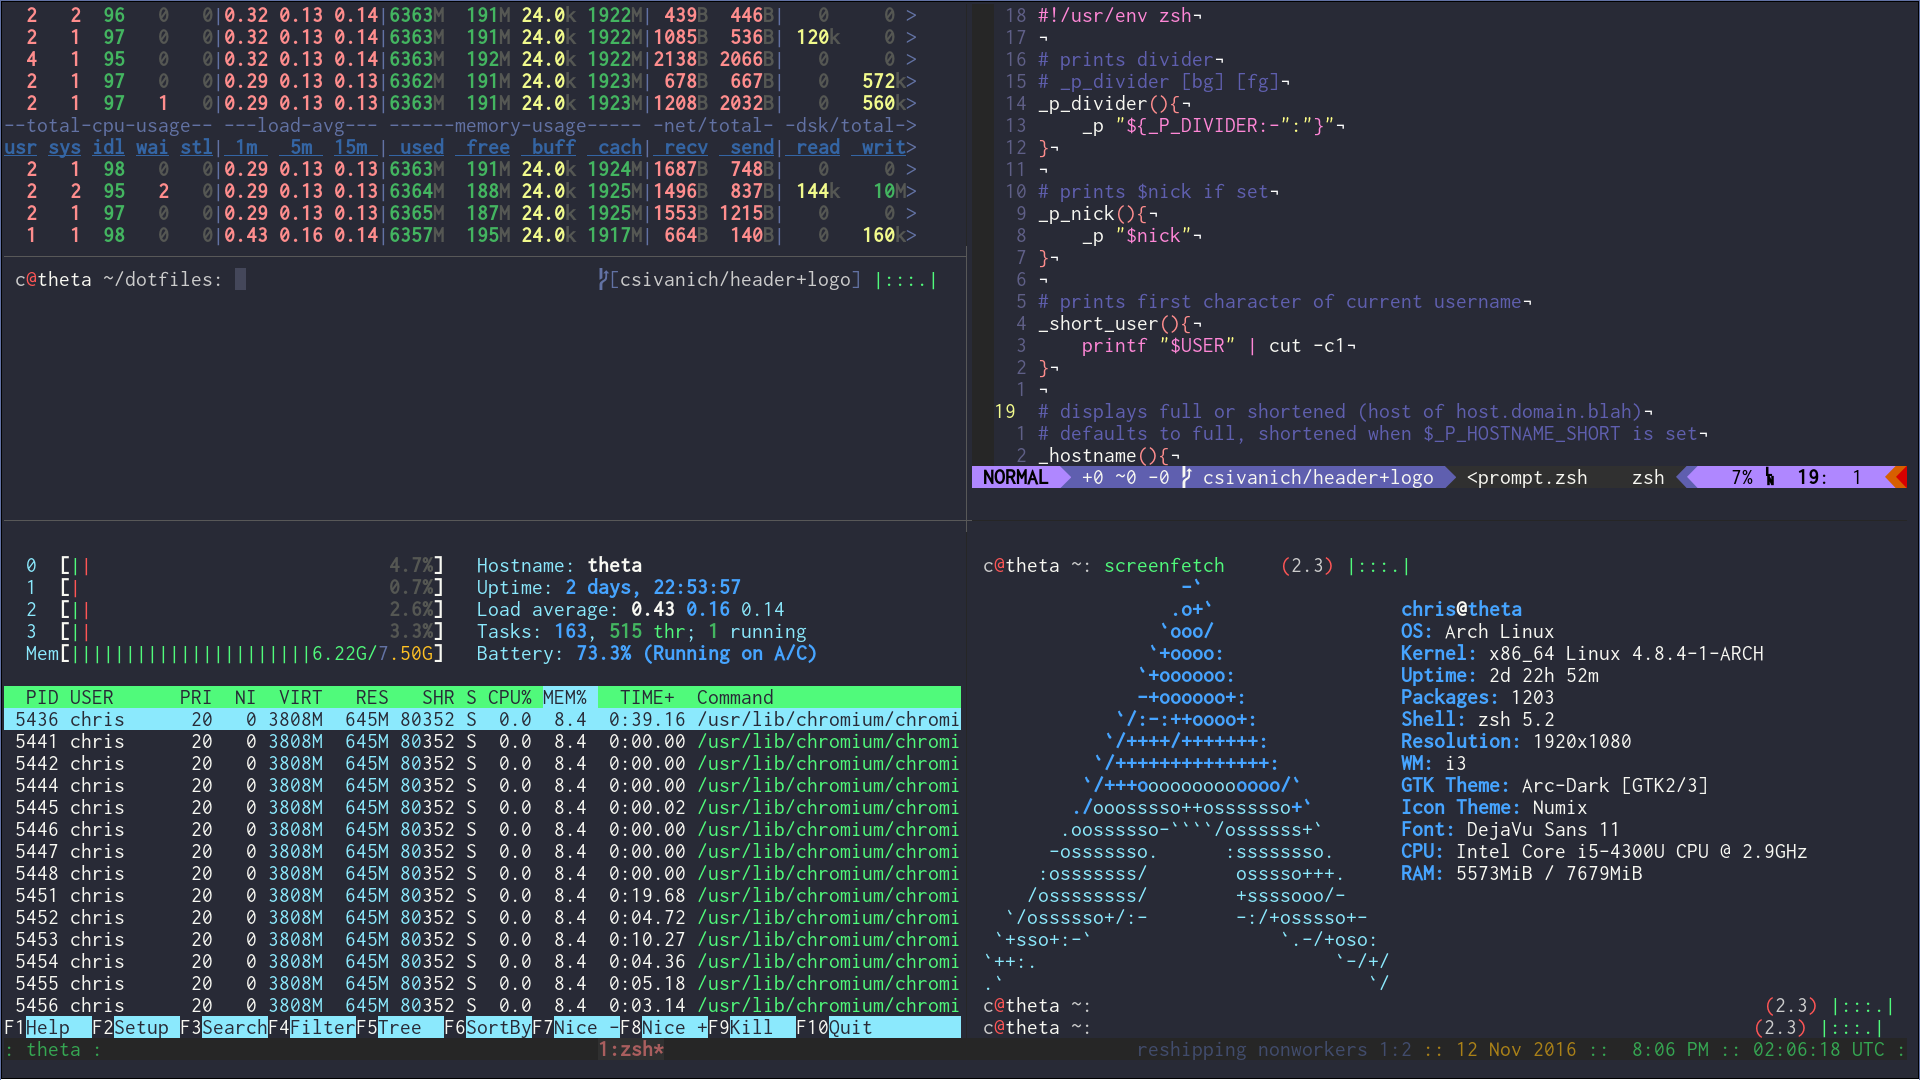The width and height of the screenshot is (1920, 1080).
Task: Click the dotfiles shell prompt cursor
Action: (x=240, y=279)
